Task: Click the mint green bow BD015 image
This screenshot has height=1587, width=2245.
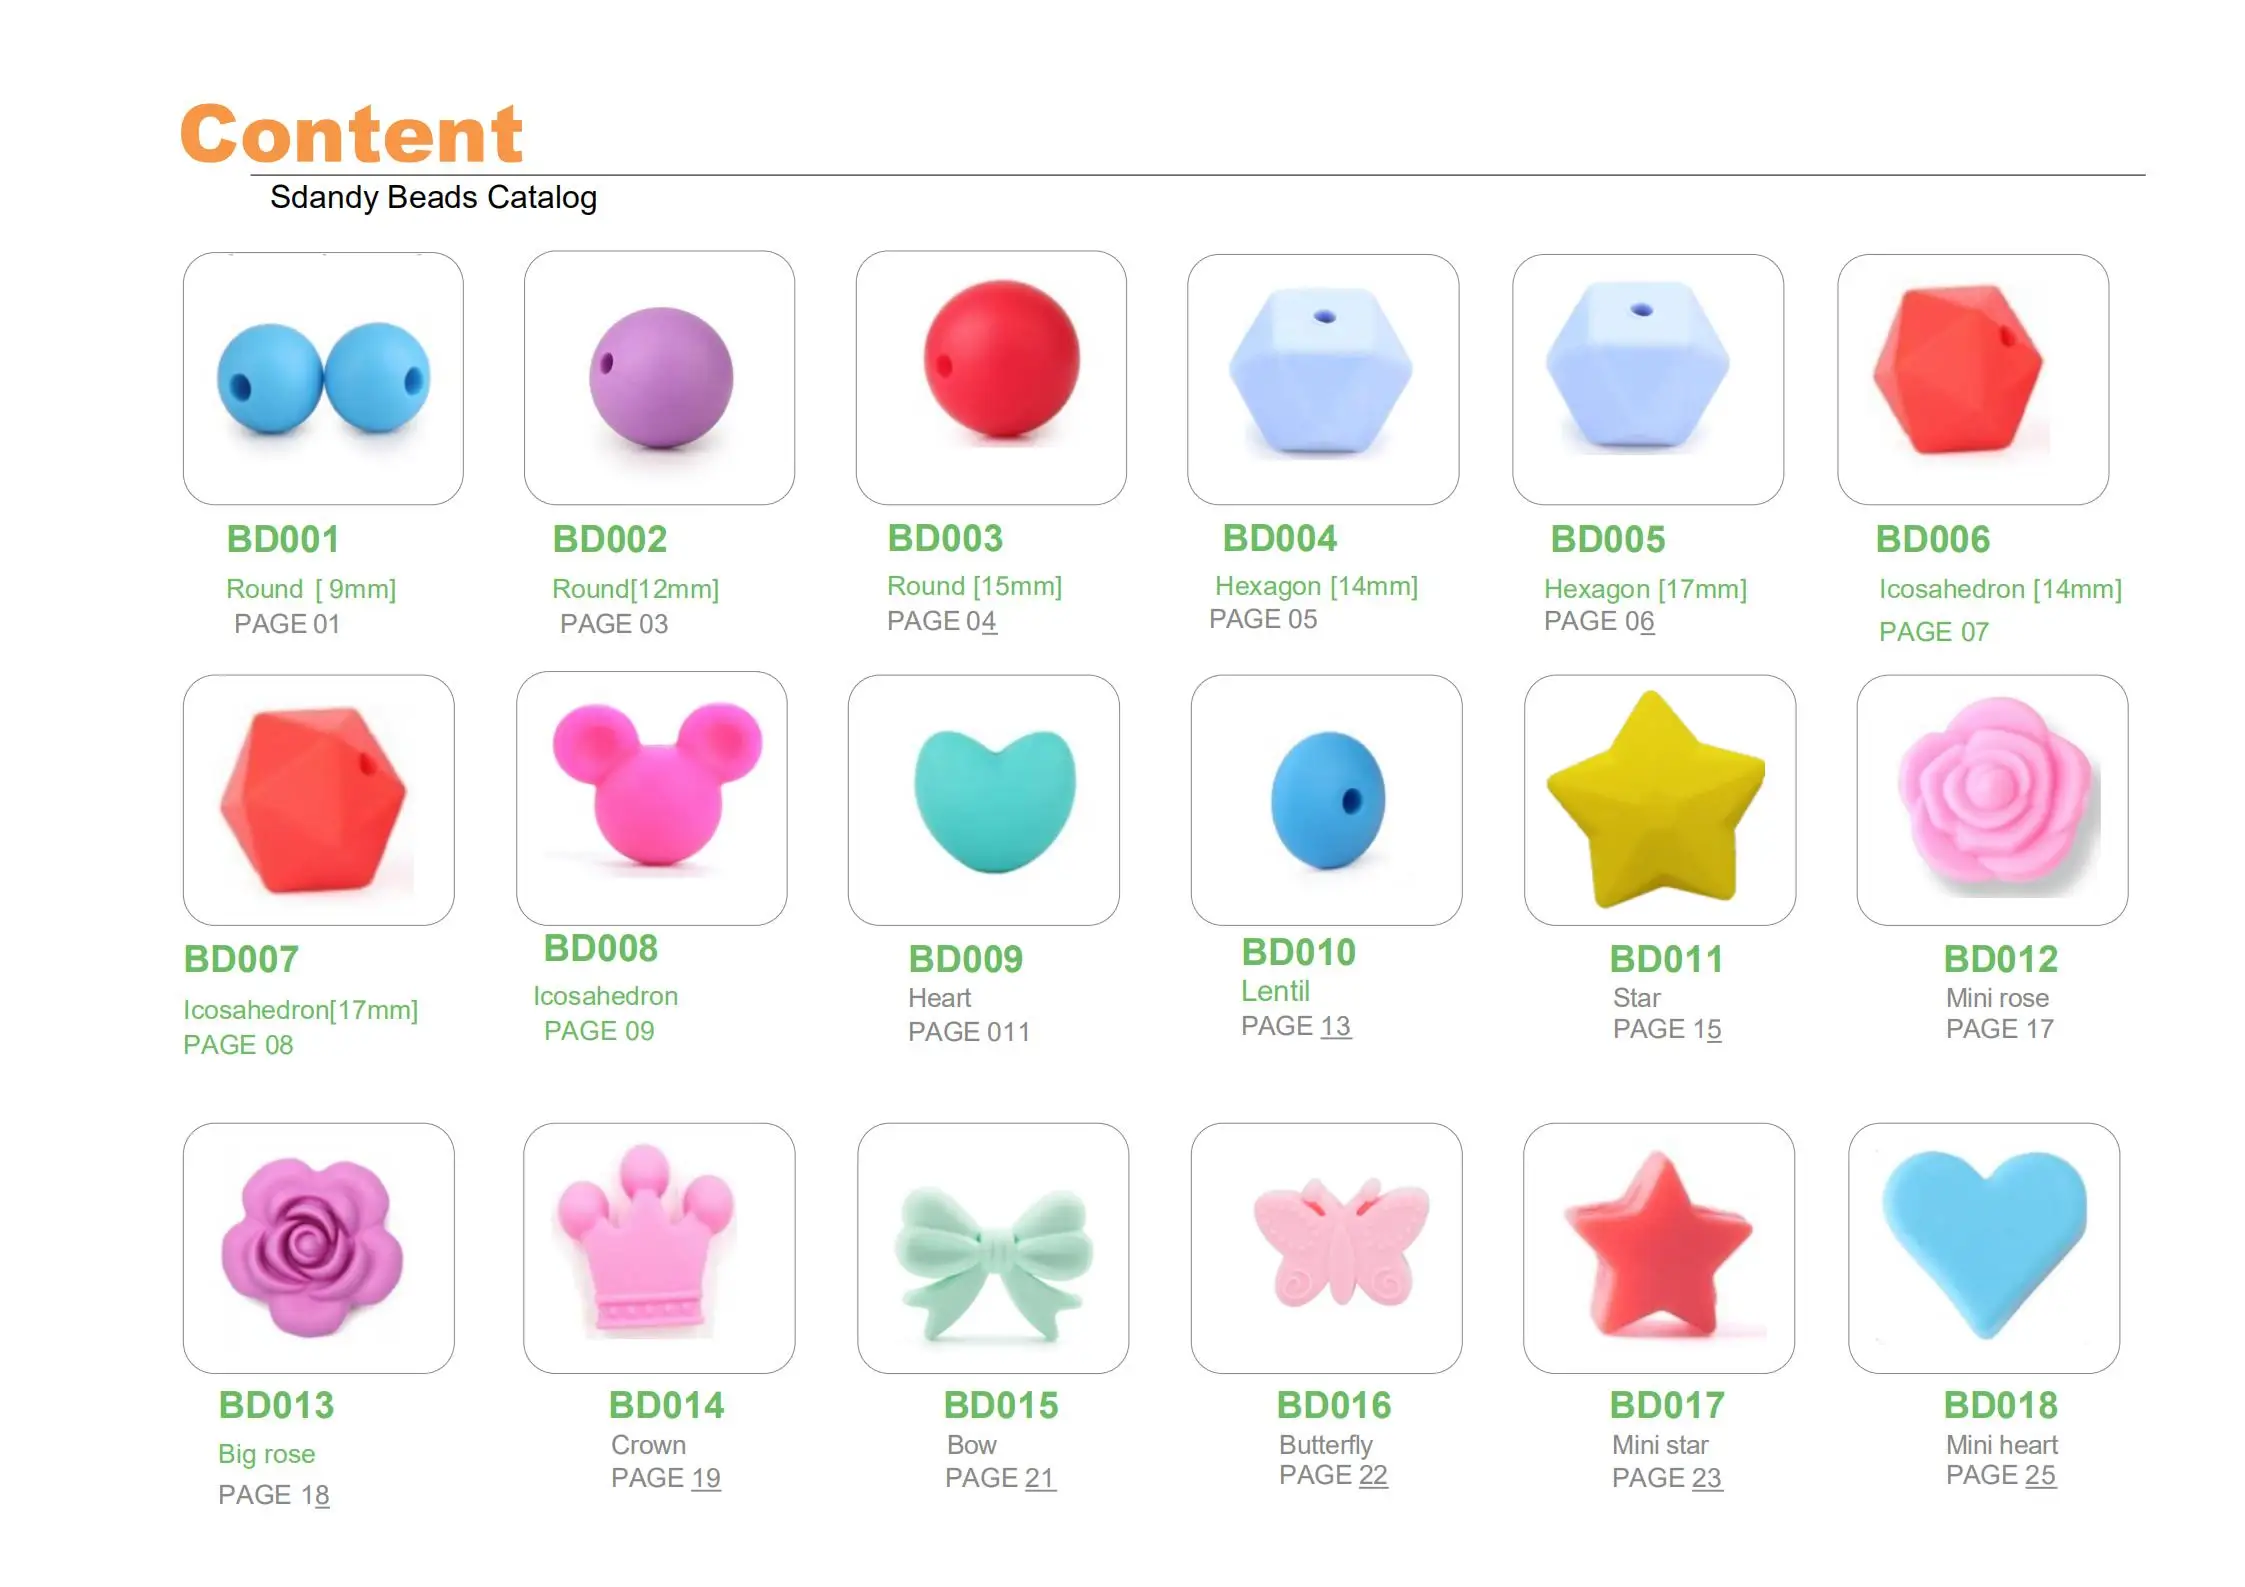Action: (993, 1248)
